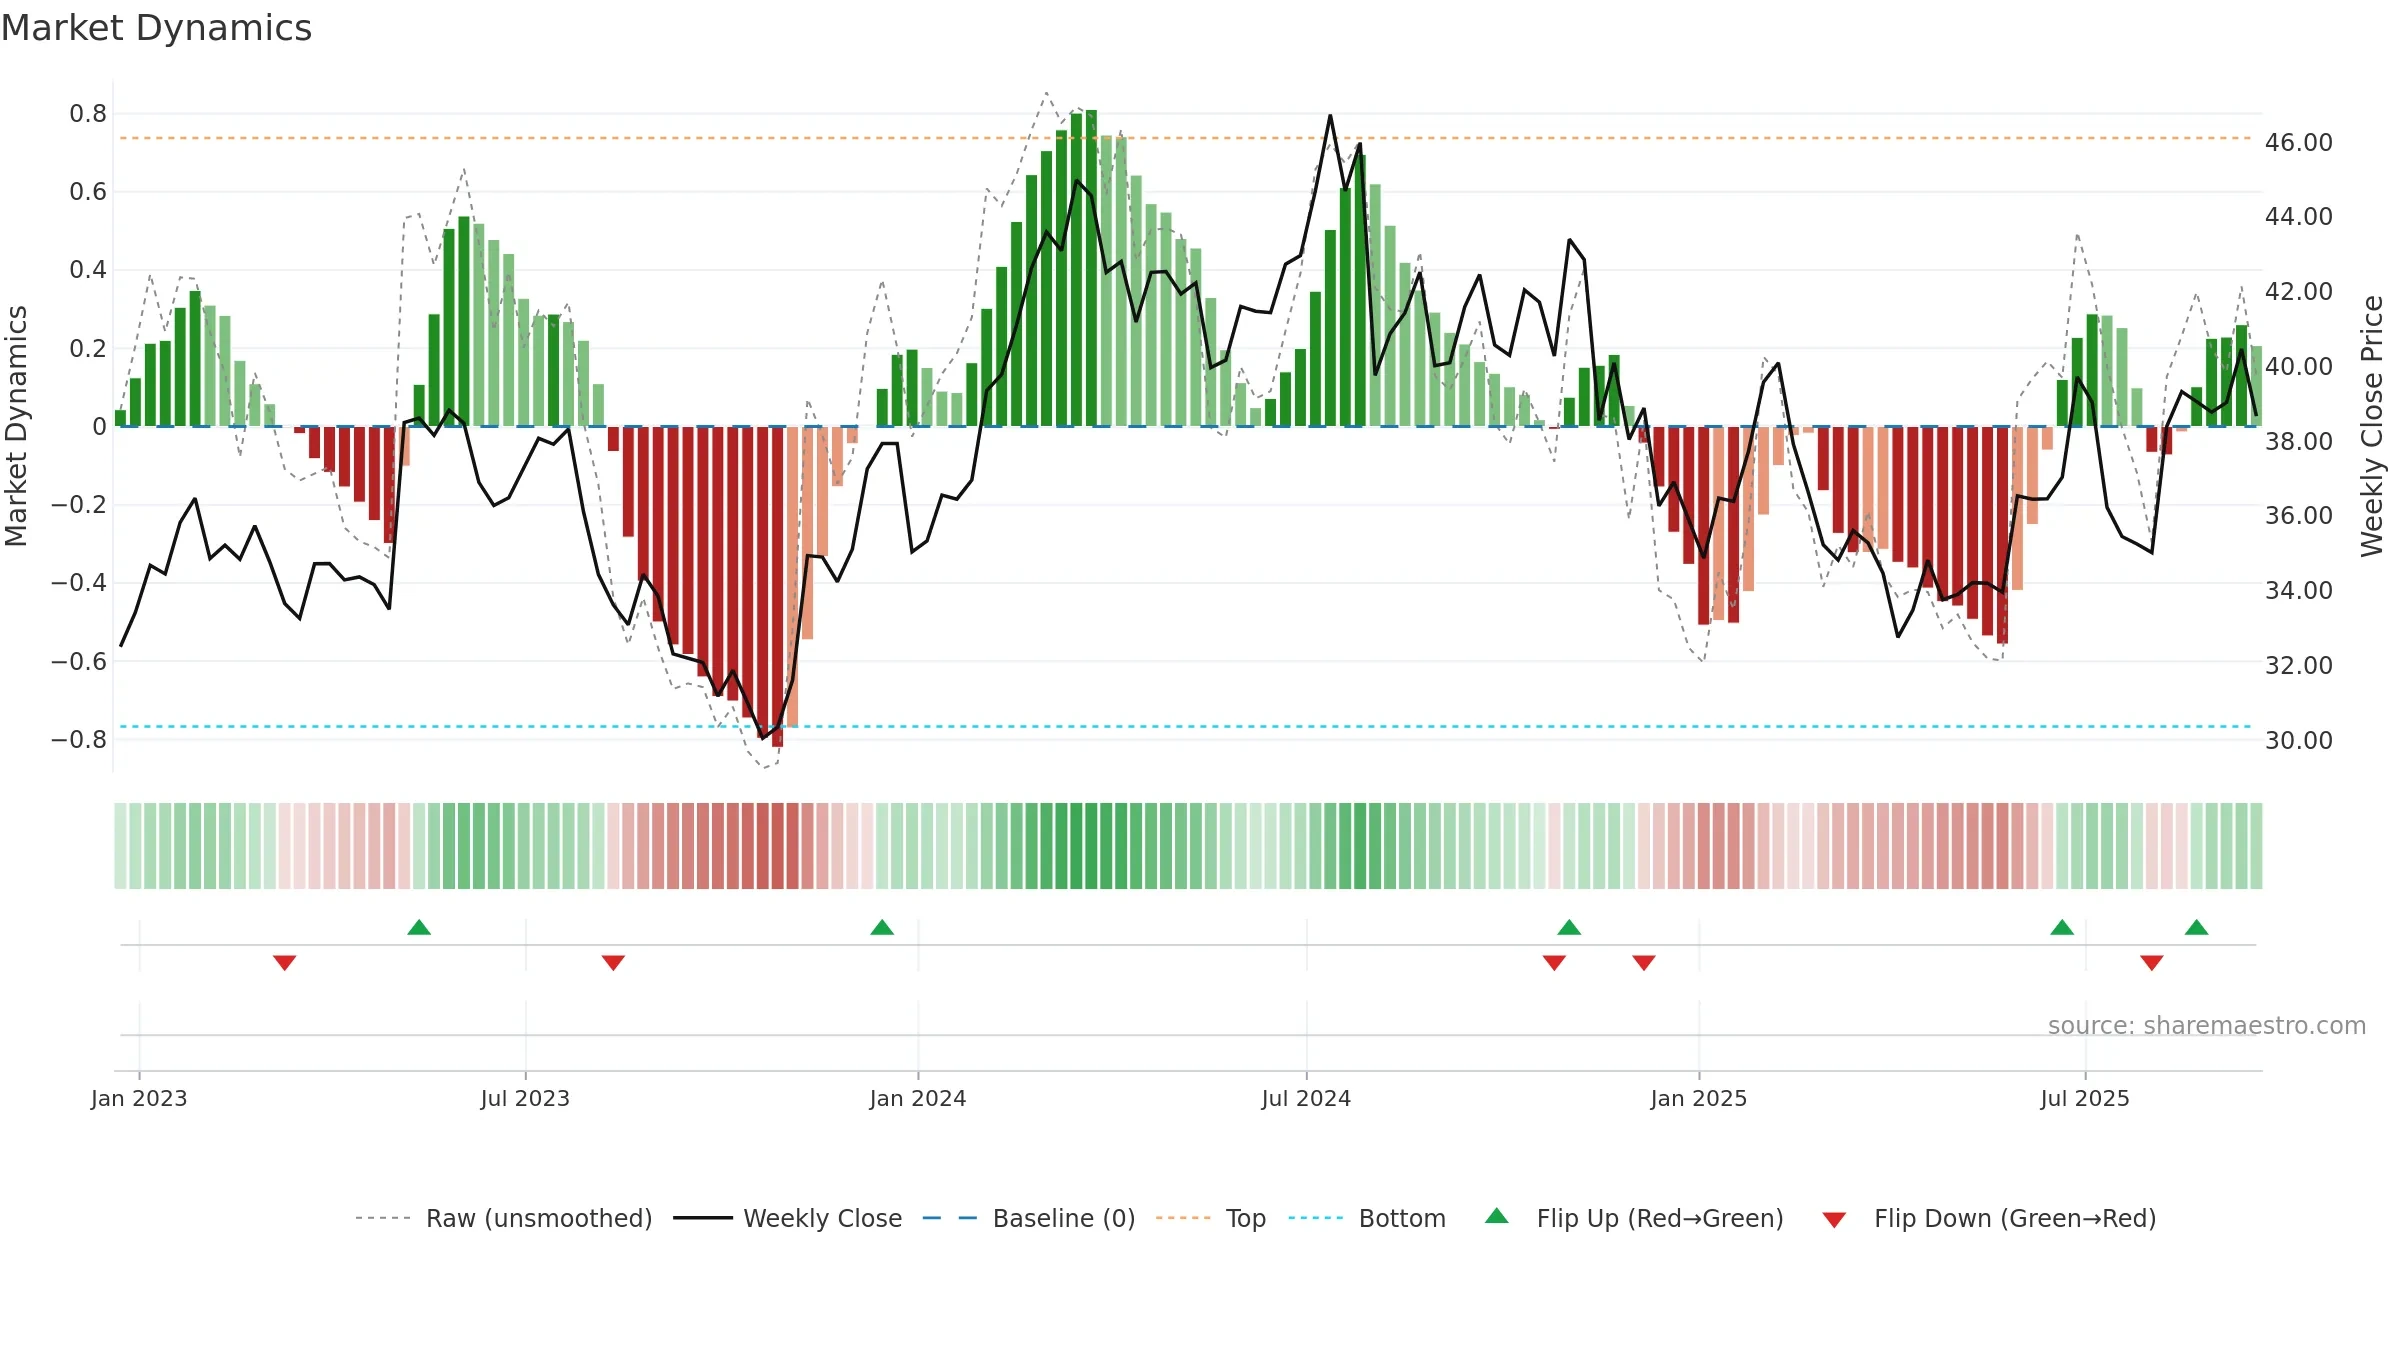Click the red flip-down marker just before Jan 2025

click(x=1644, y=963)
